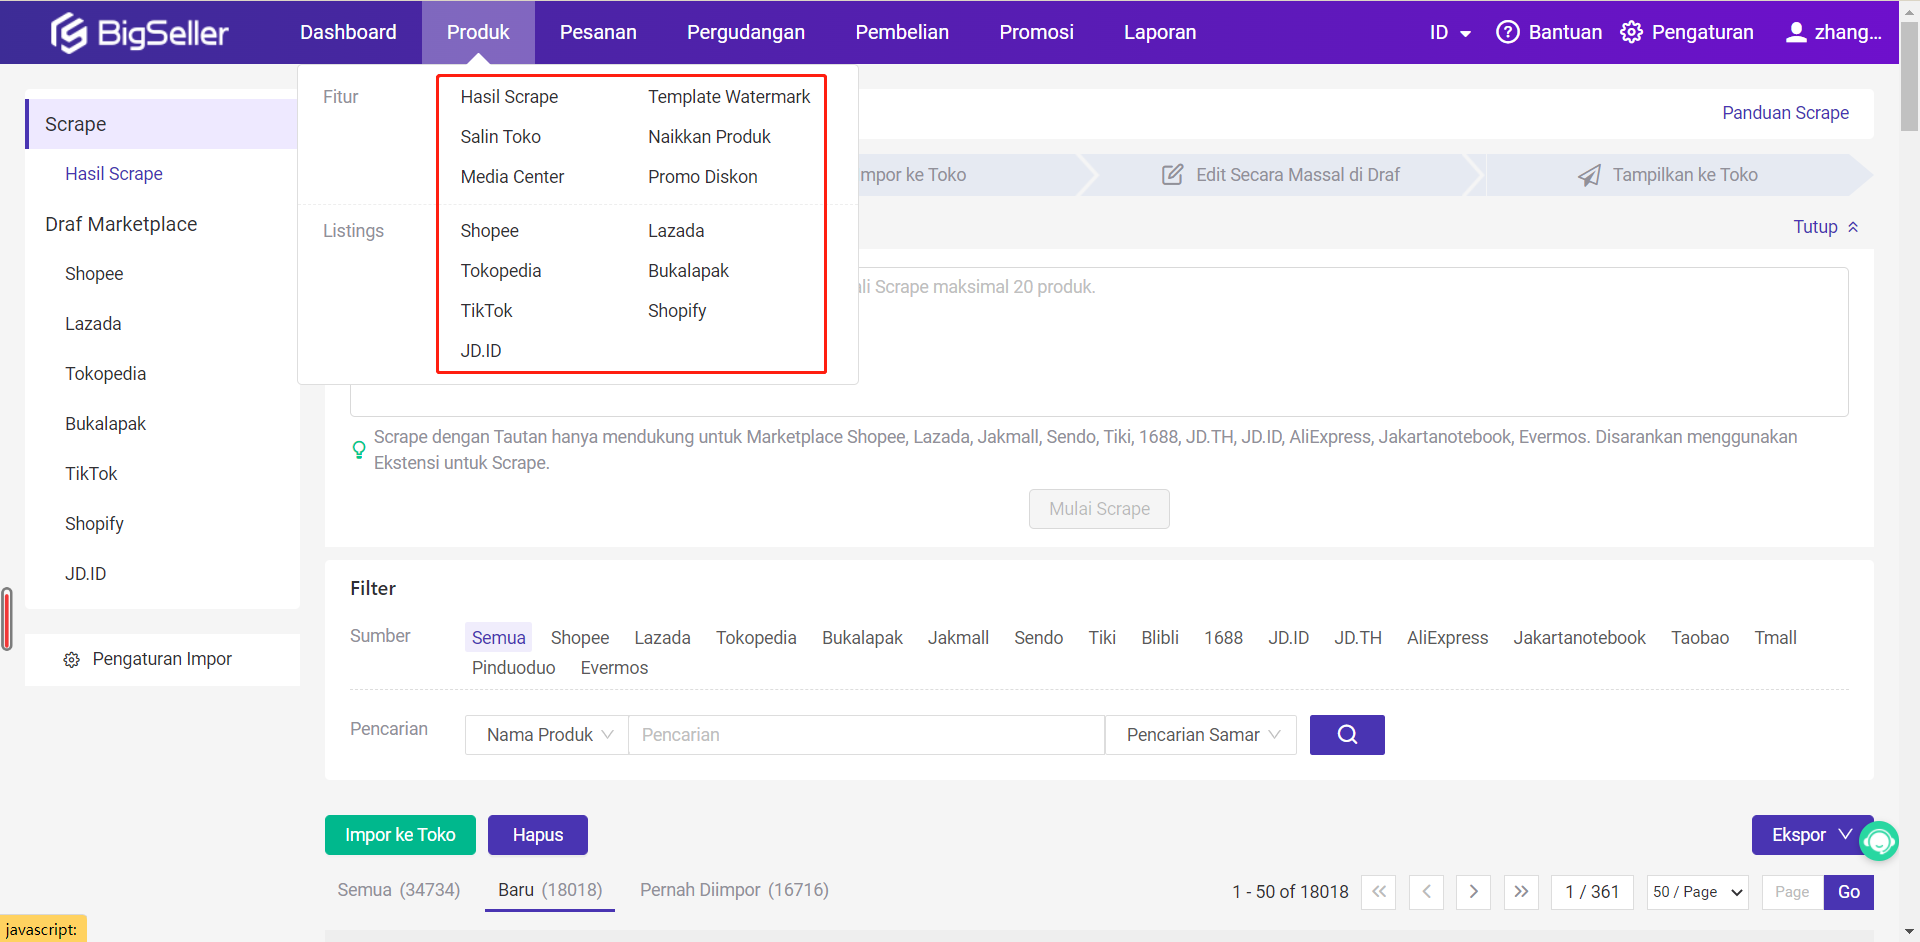
Task: Select Naikkan Produk menu entry
Action: (709, 137)
